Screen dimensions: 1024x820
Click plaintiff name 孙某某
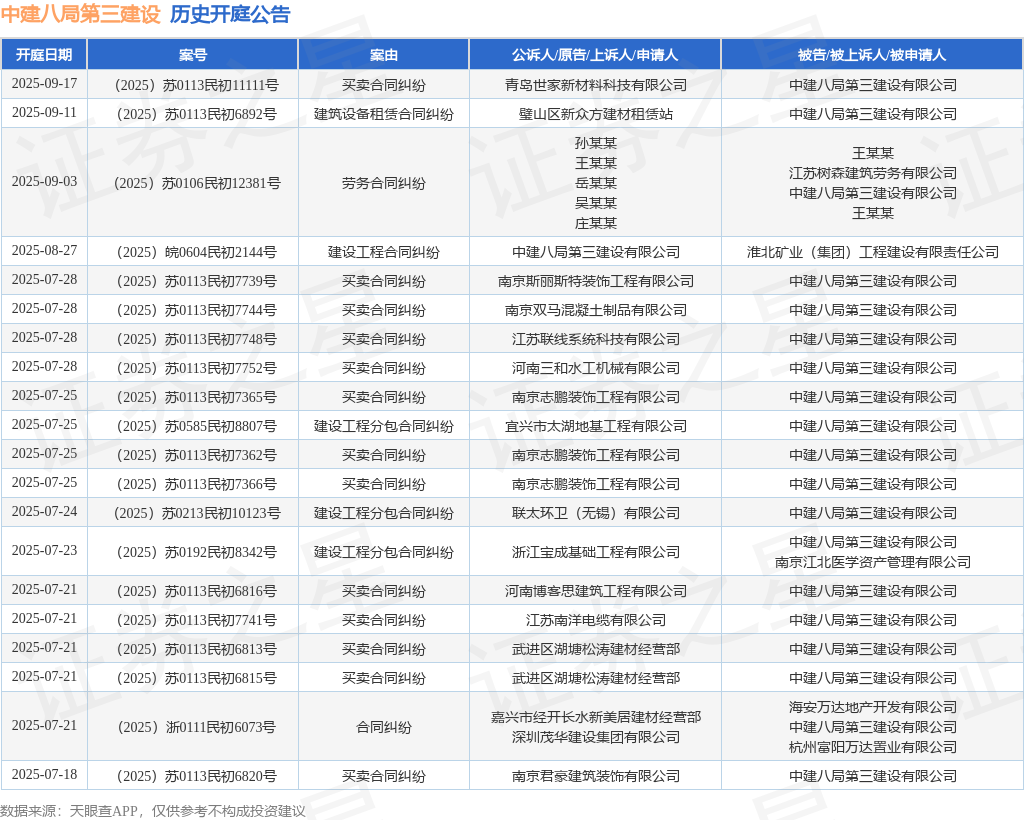click(x=596, y=143)
